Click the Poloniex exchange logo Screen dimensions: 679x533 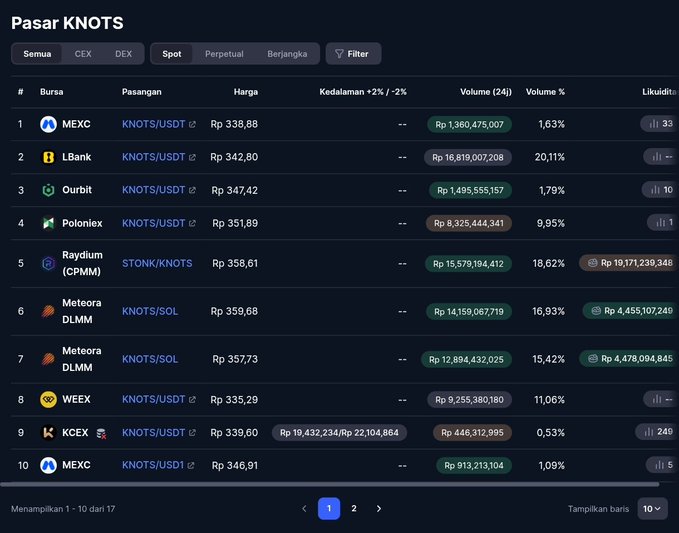pyautogui.click(x=48, y=223)
